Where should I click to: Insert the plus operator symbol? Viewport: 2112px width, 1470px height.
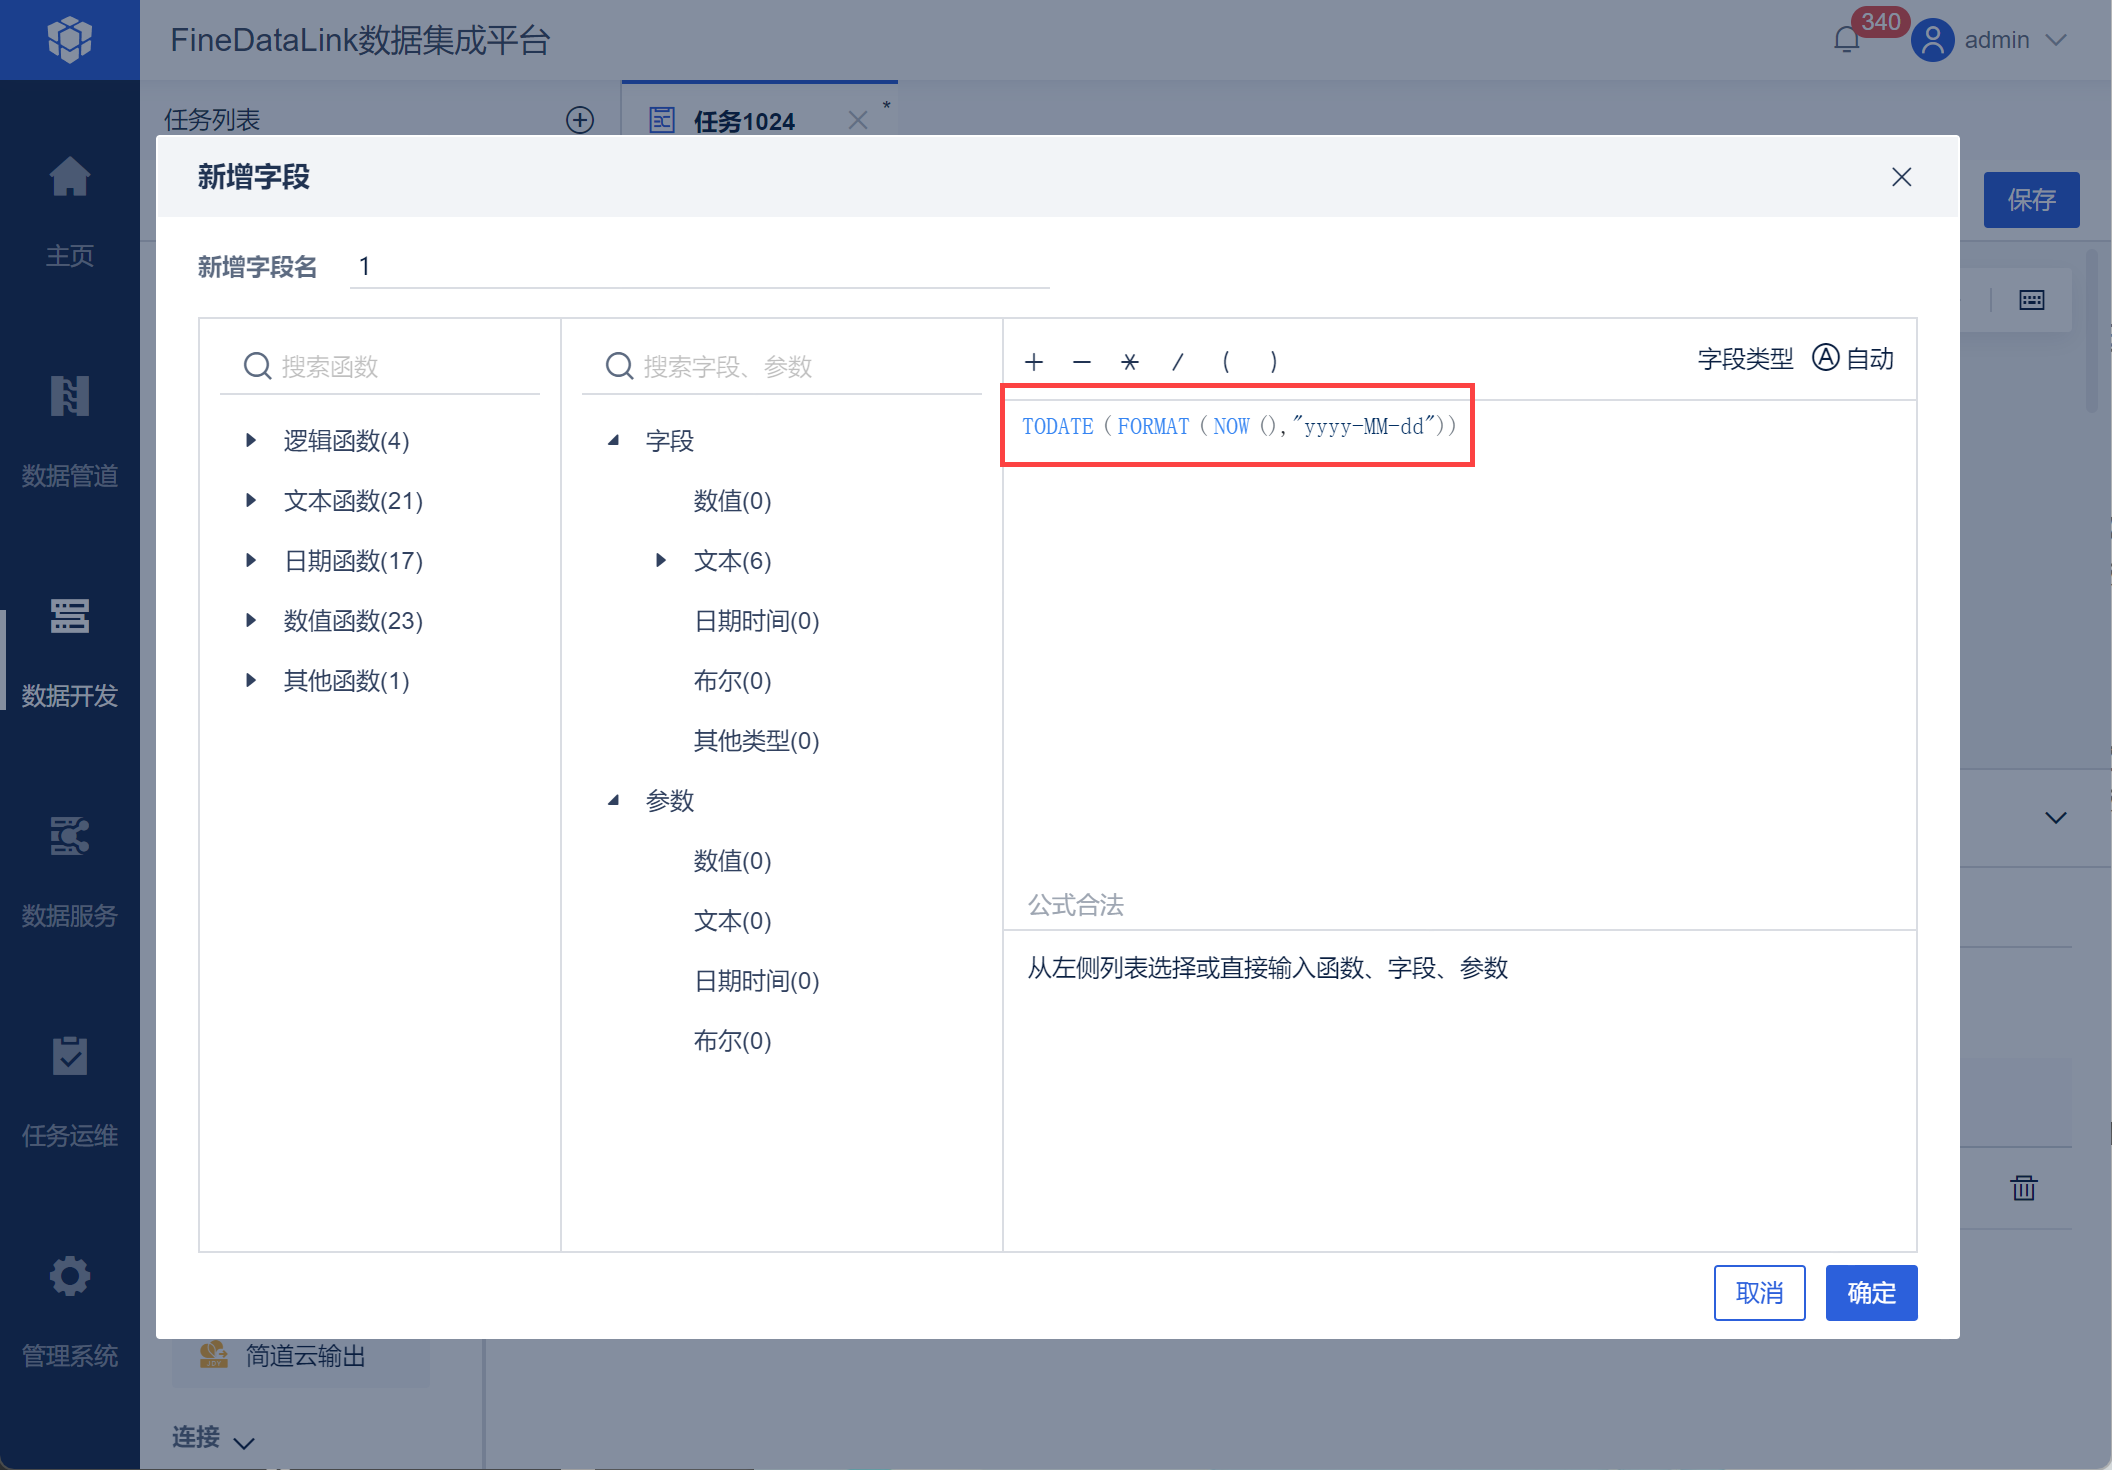[x=1034, y=362]
